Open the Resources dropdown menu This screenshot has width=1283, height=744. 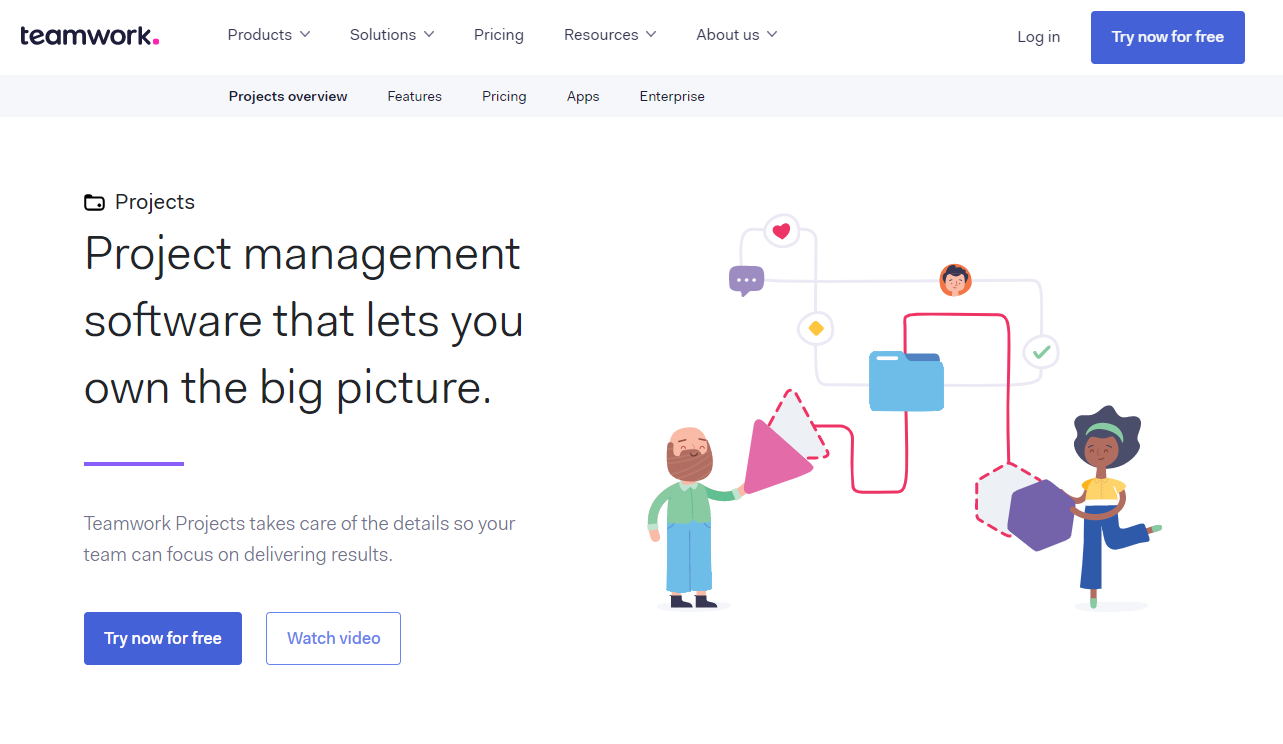coord(610,35)
